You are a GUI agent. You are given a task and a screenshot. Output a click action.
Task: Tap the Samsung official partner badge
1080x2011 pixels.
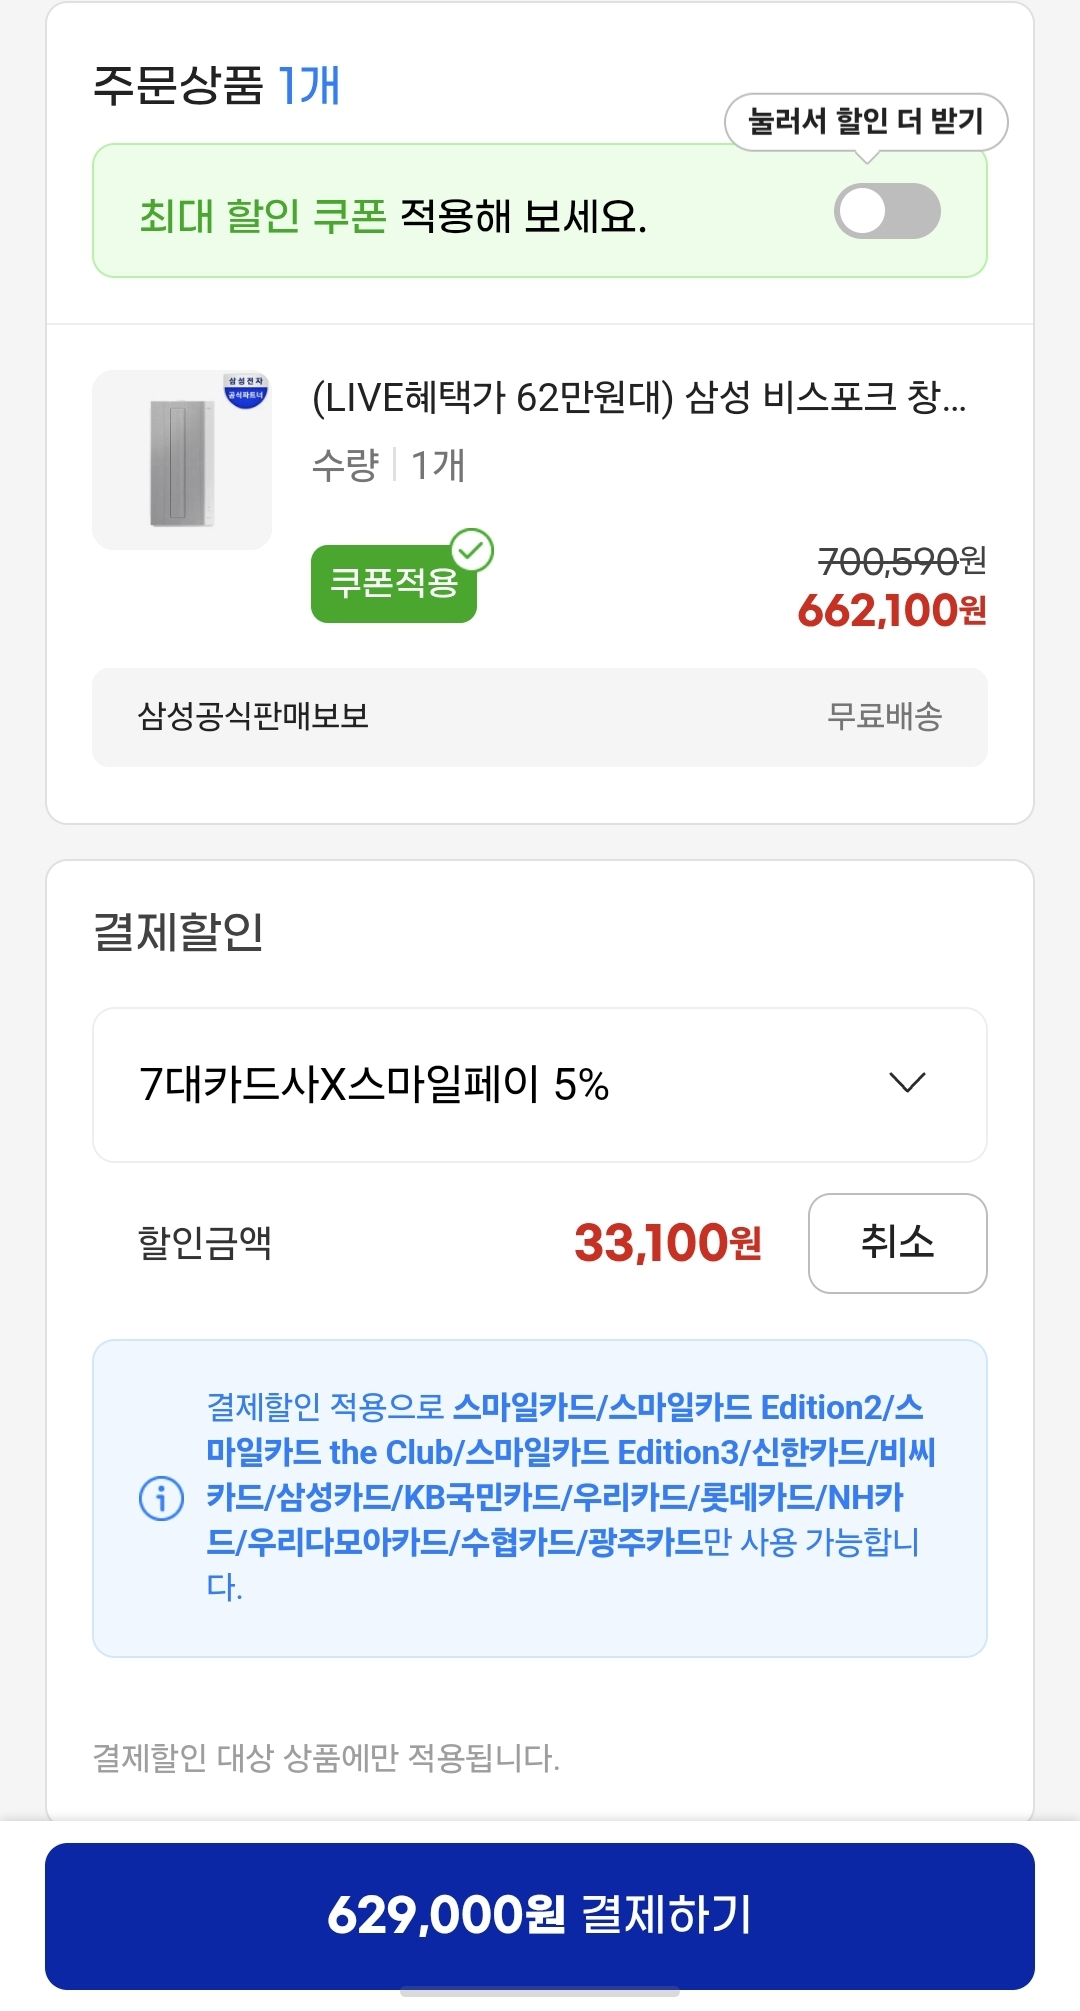click(x=246, y=389)
